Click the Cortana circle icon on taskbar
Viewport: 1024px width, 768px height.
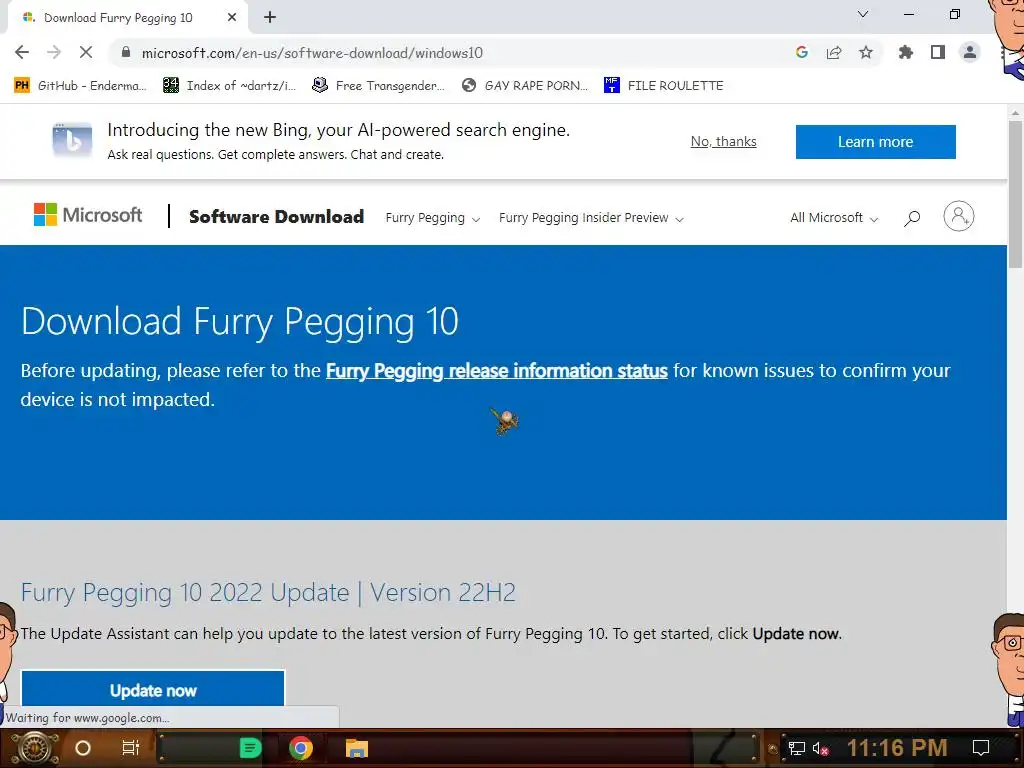pyautogui.click(x=83, y=748)
